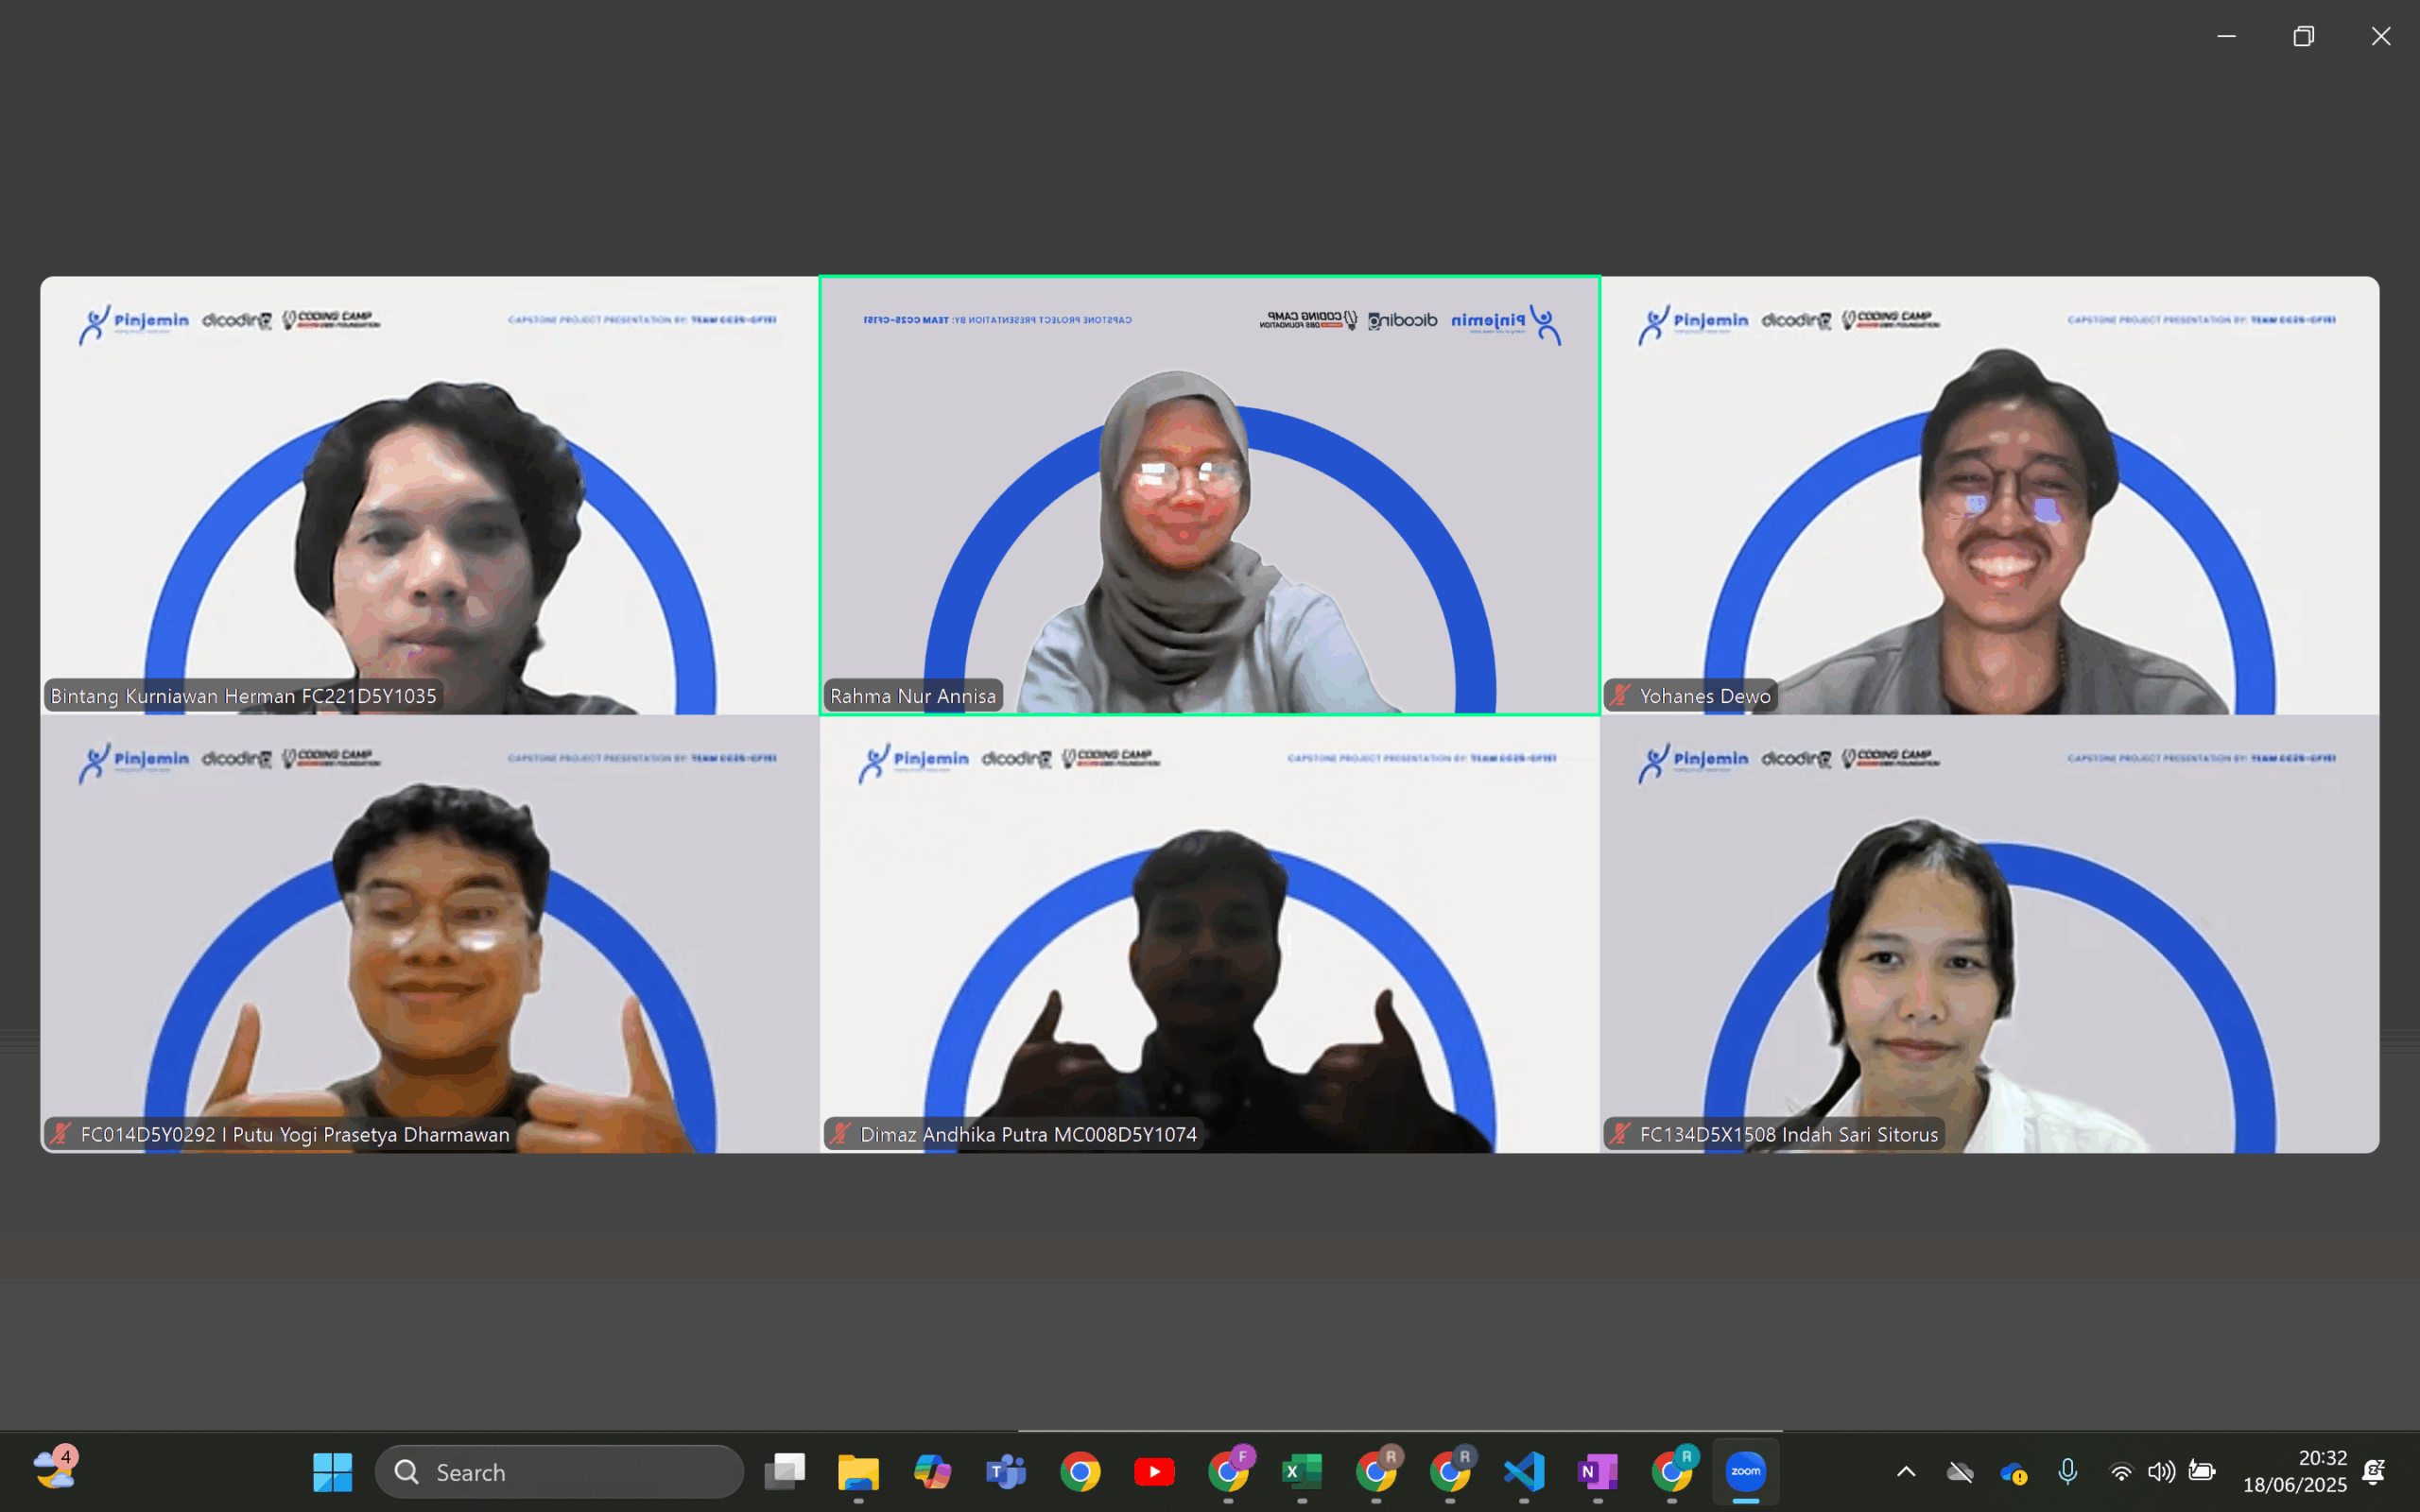Expand hidden system tray icons chevron
Image resolution: width=2420 pixels, height=1512 pixels.
coord(1906,1471)
